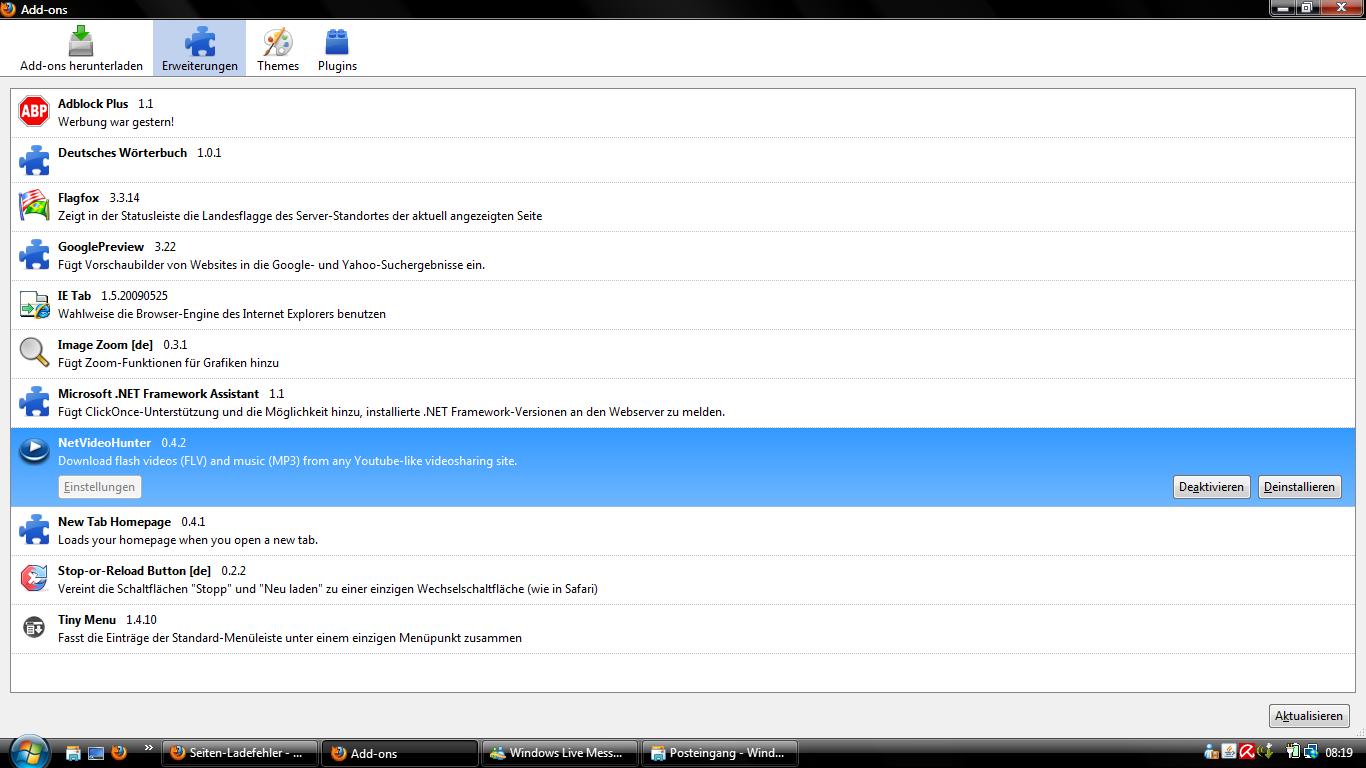This screenshot has height=768, width=1366.
Task: Switch to the Erweiterungen tab
Action: pos(199,49)
